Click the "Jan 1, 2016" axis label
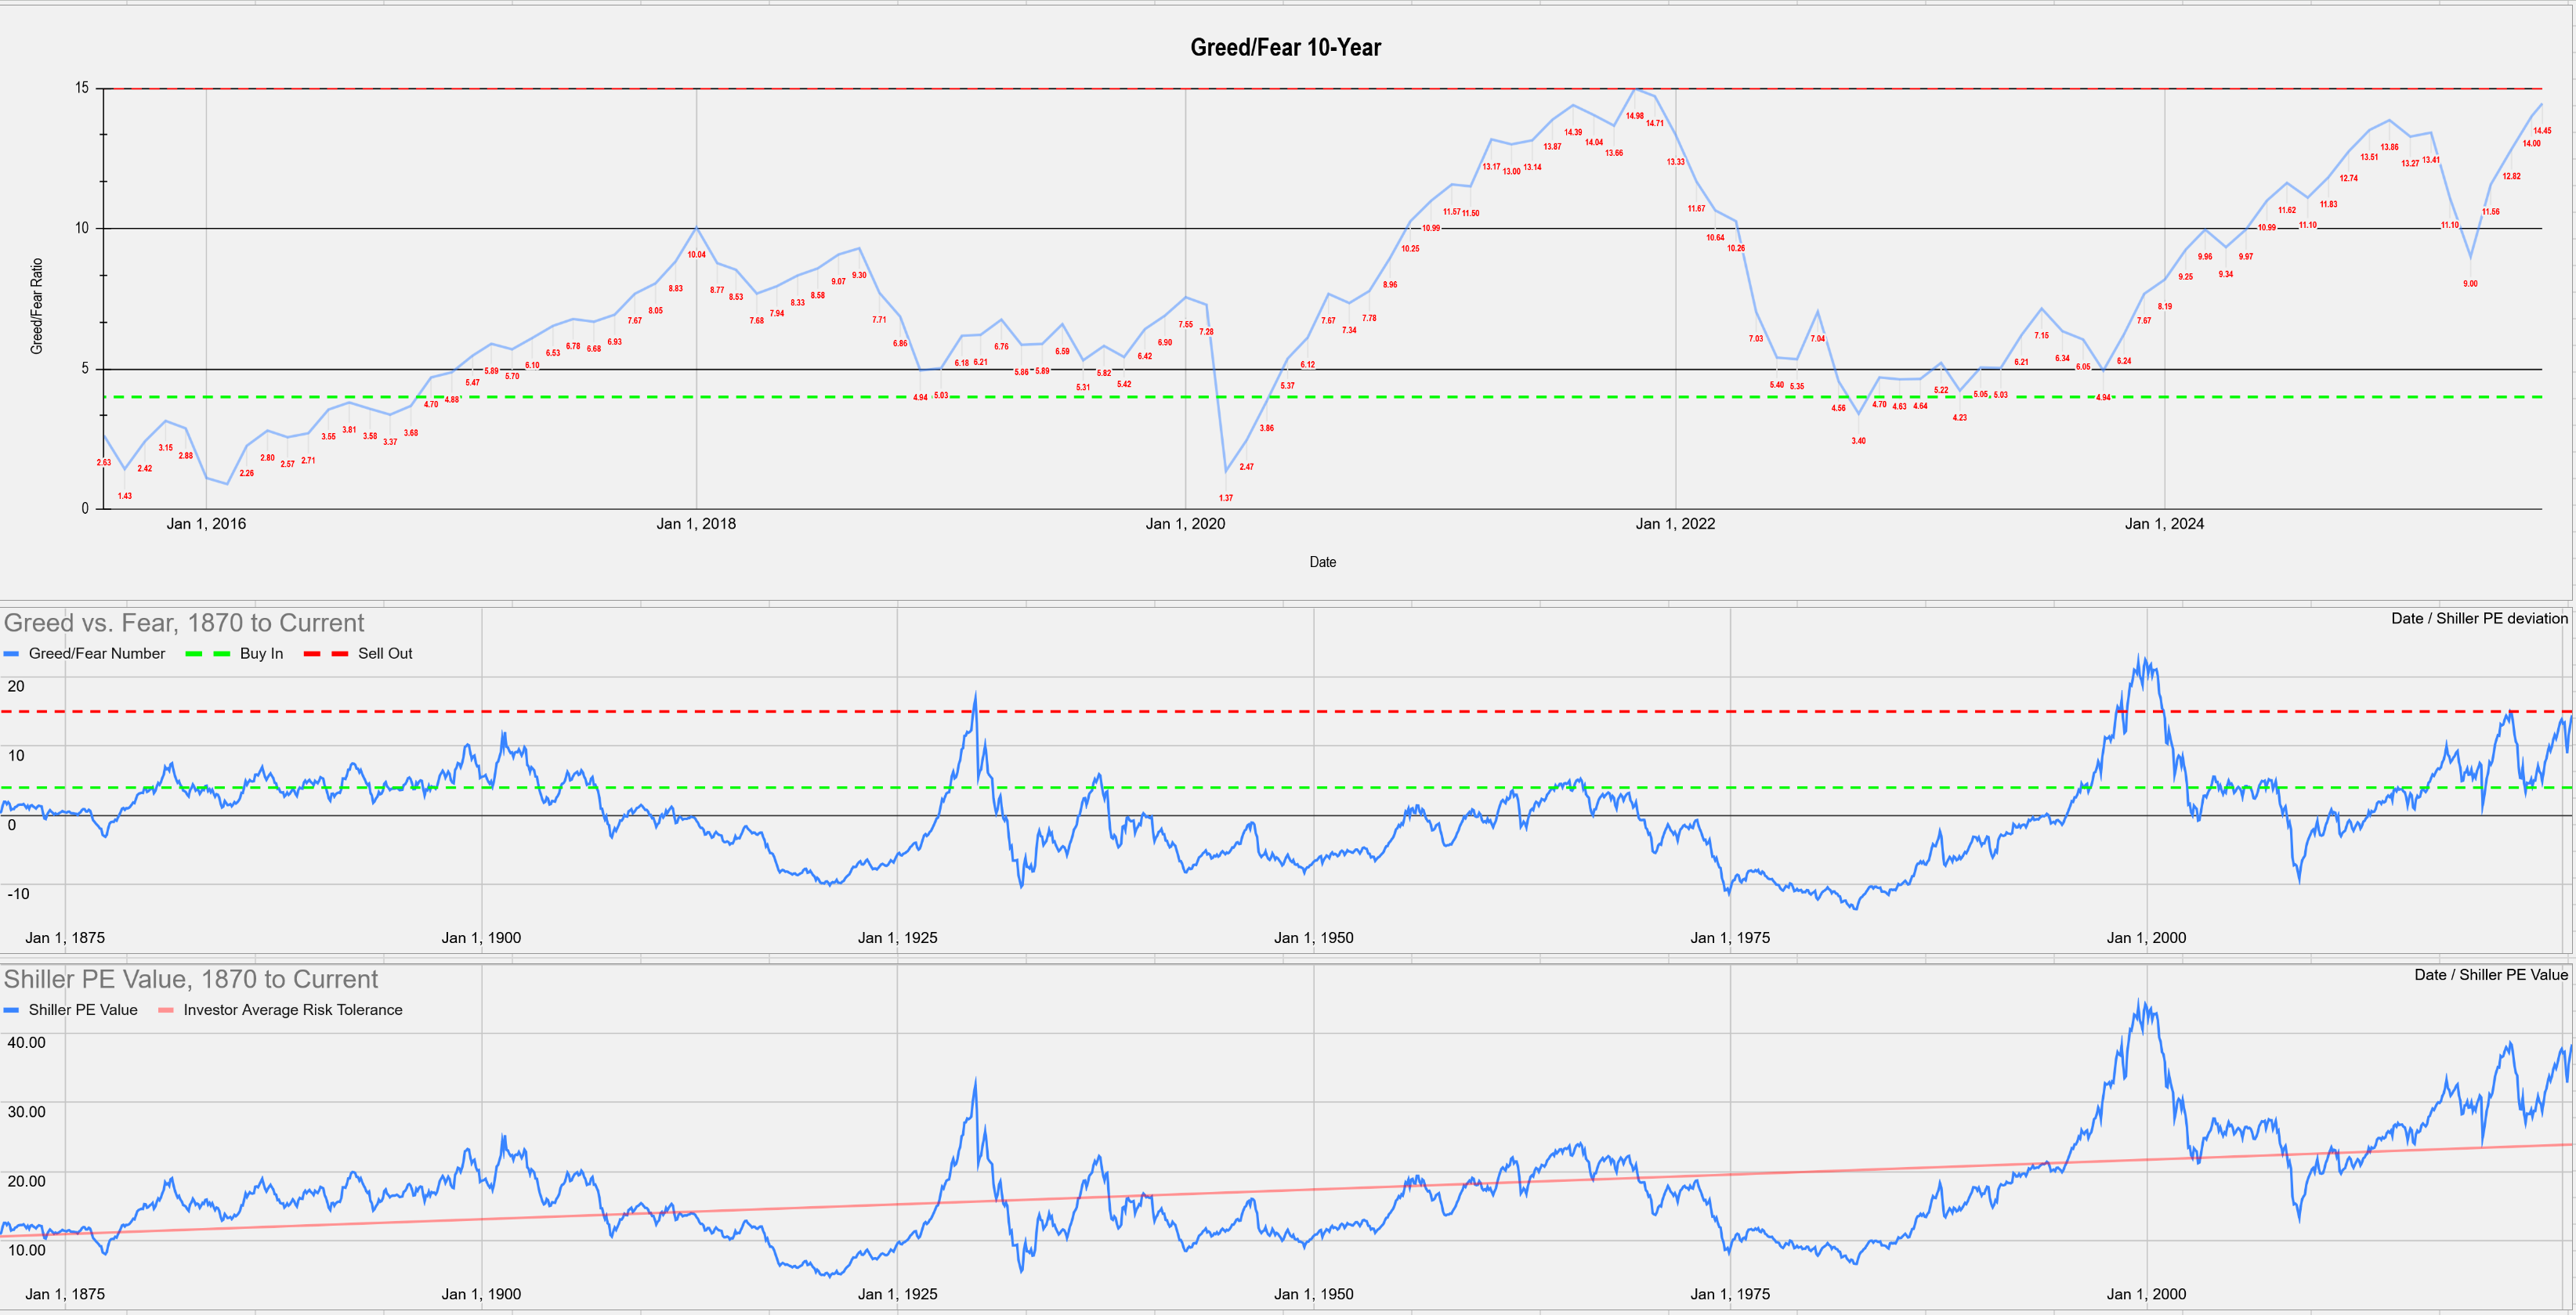 [206, 523]
